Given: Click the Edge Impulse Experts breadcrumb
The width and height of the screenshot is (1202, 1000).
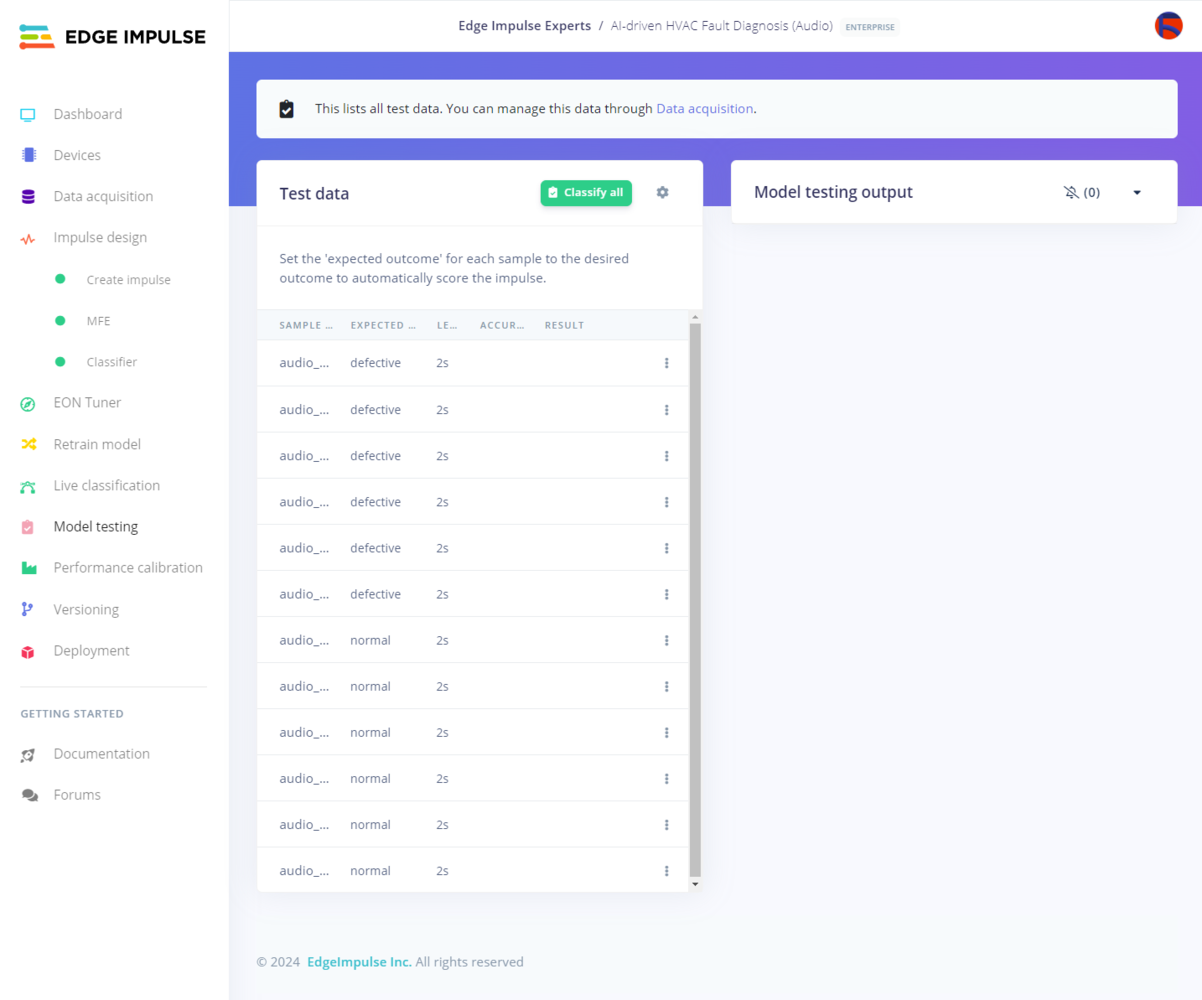Looking at the screenshot, I should pyautogui.click(x=525, y=26).
